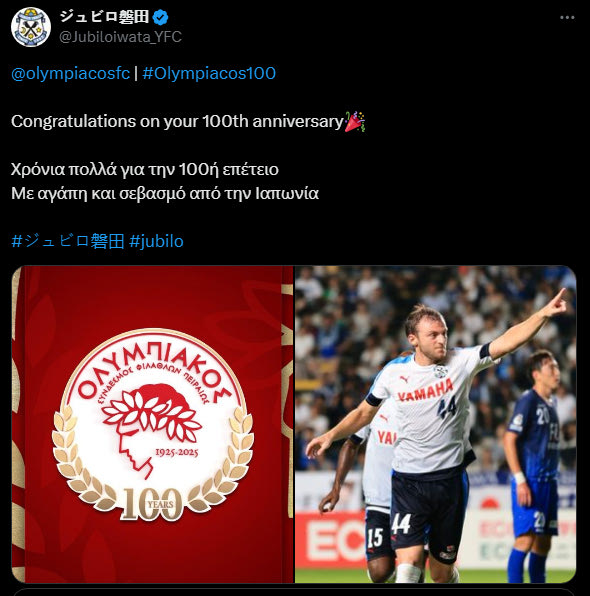Screen dimensions: 590x596
Task: Open the #Olympiacos100 hashtag
Action: [x=209, y=73]
